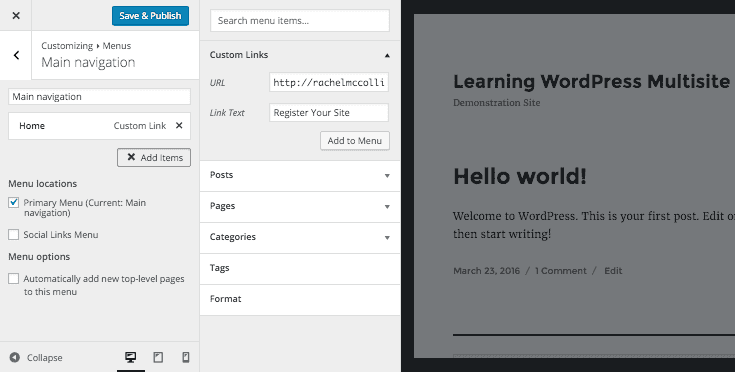Viewport: 735px width, 372px height.
Task: Open the Tags section
Action: click(300, 268)
